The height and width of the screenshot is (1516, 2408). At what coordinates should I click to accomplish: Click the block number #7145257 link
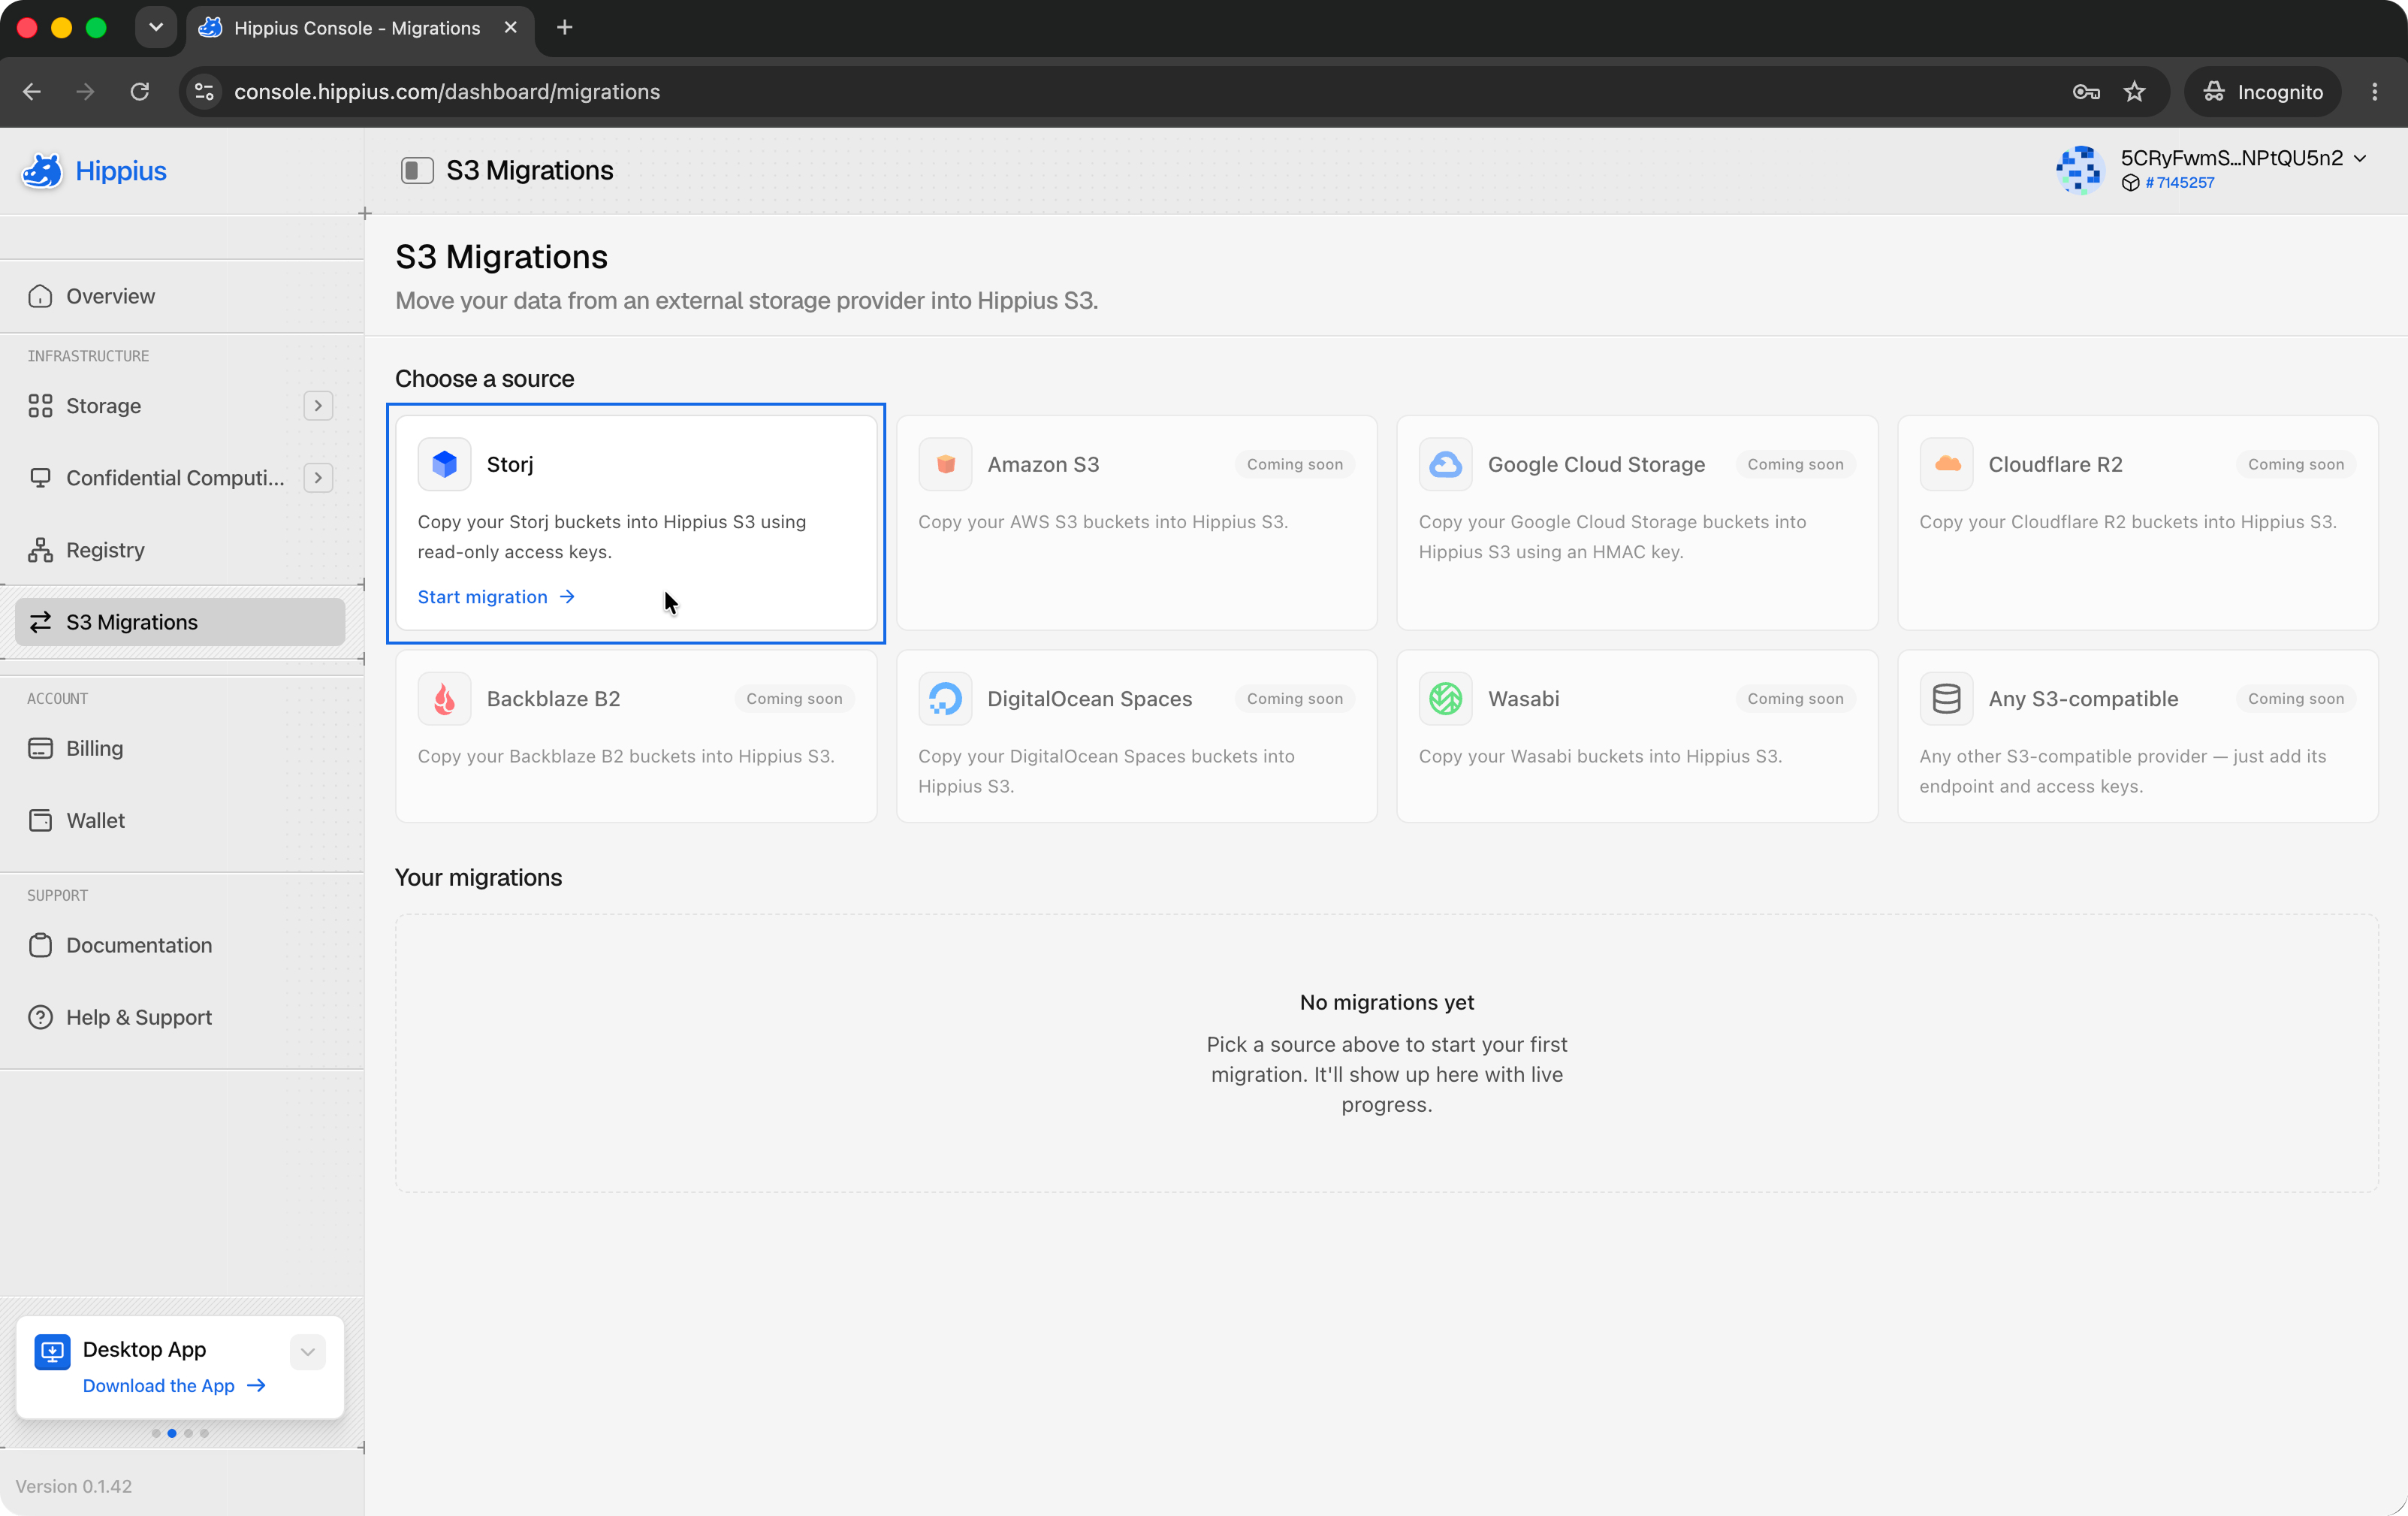point(2180,183)
